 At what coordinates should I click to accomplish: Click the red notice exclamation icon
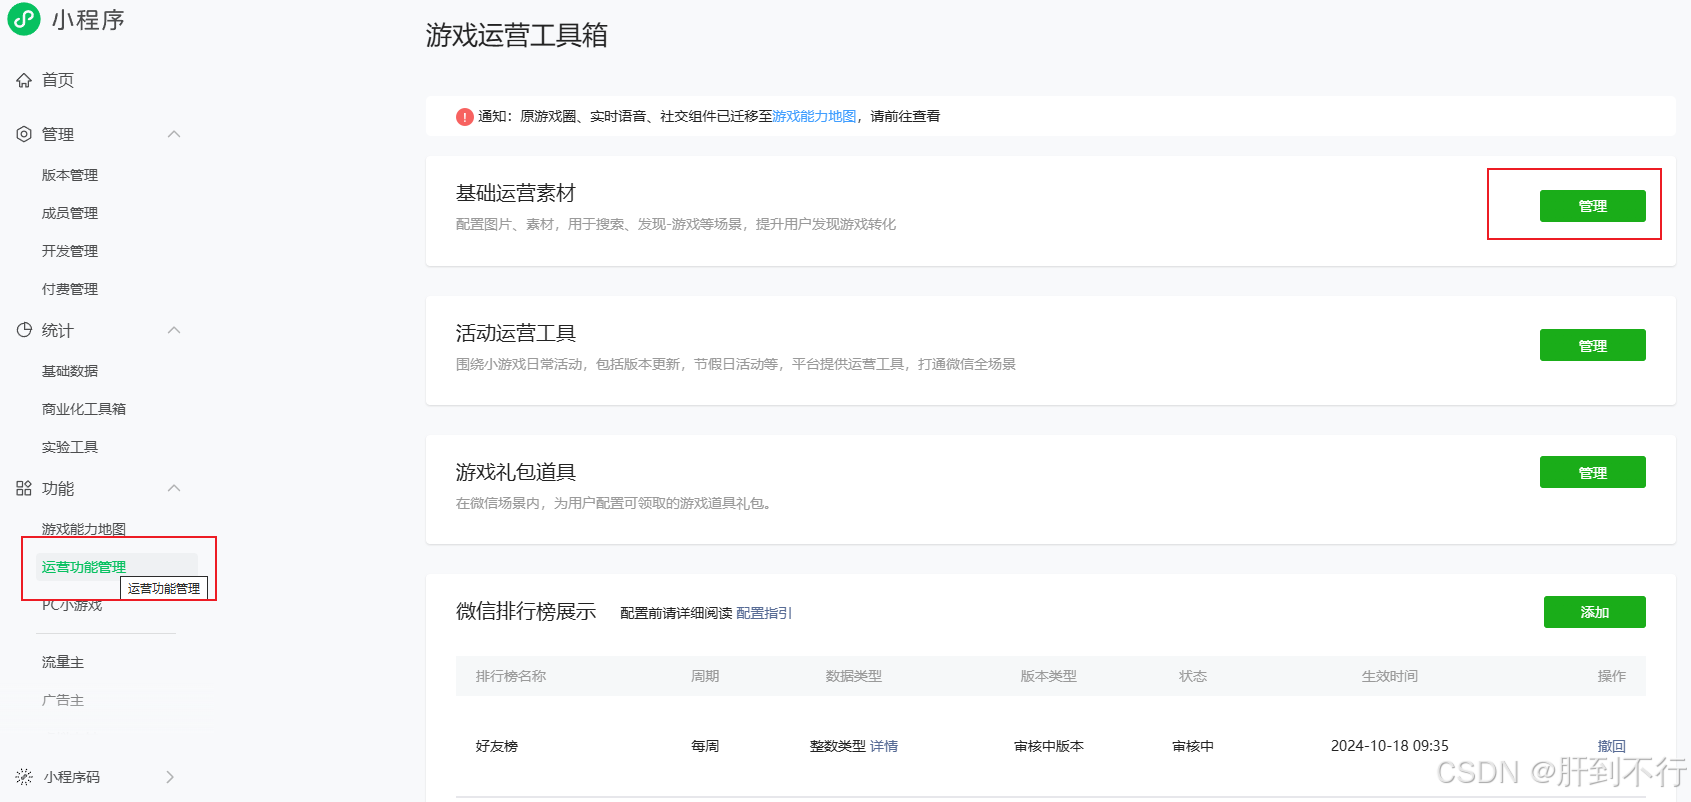465,117
